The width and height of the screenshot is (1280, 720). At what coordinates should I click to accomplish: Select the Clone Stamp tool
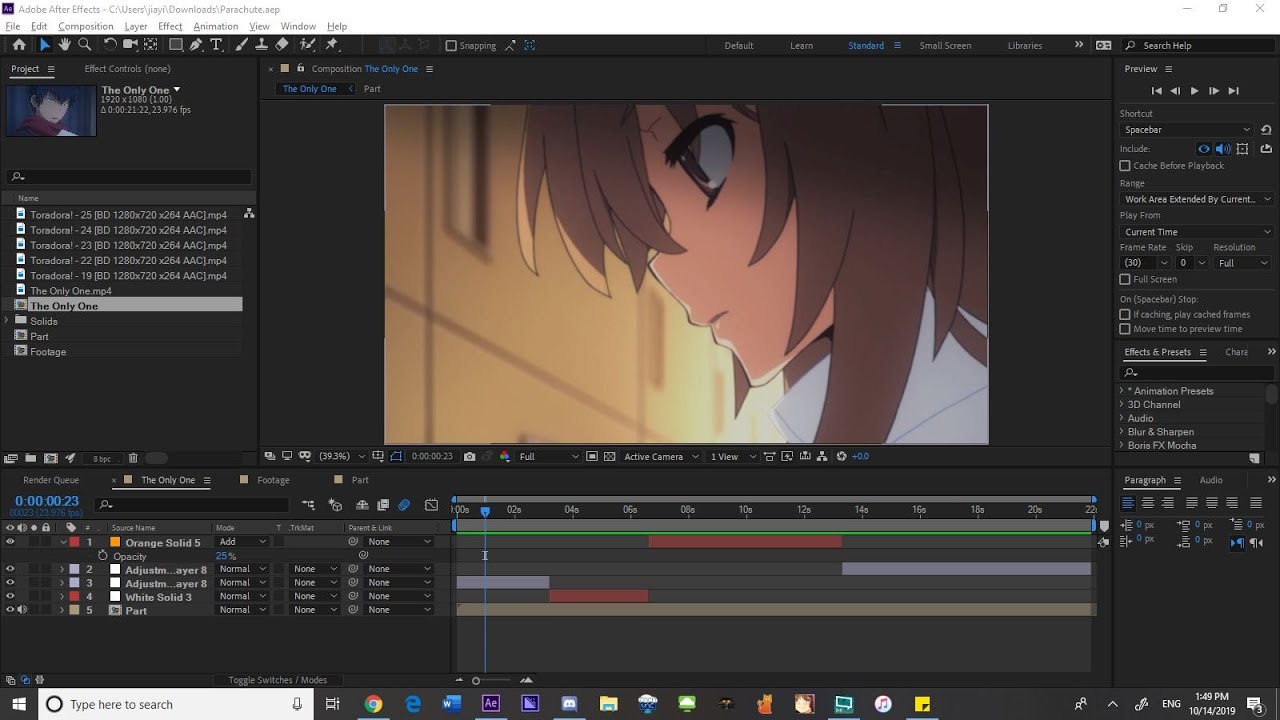[261, 45]
